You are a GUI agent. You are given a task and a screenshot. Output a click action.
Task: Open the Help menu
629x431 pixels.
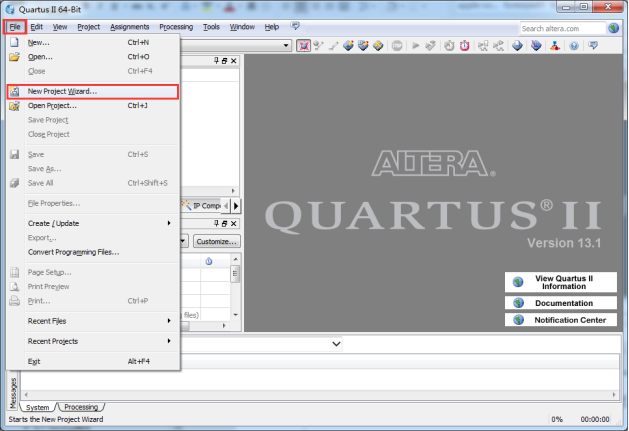pyautogui.click(x=272, y=27)
